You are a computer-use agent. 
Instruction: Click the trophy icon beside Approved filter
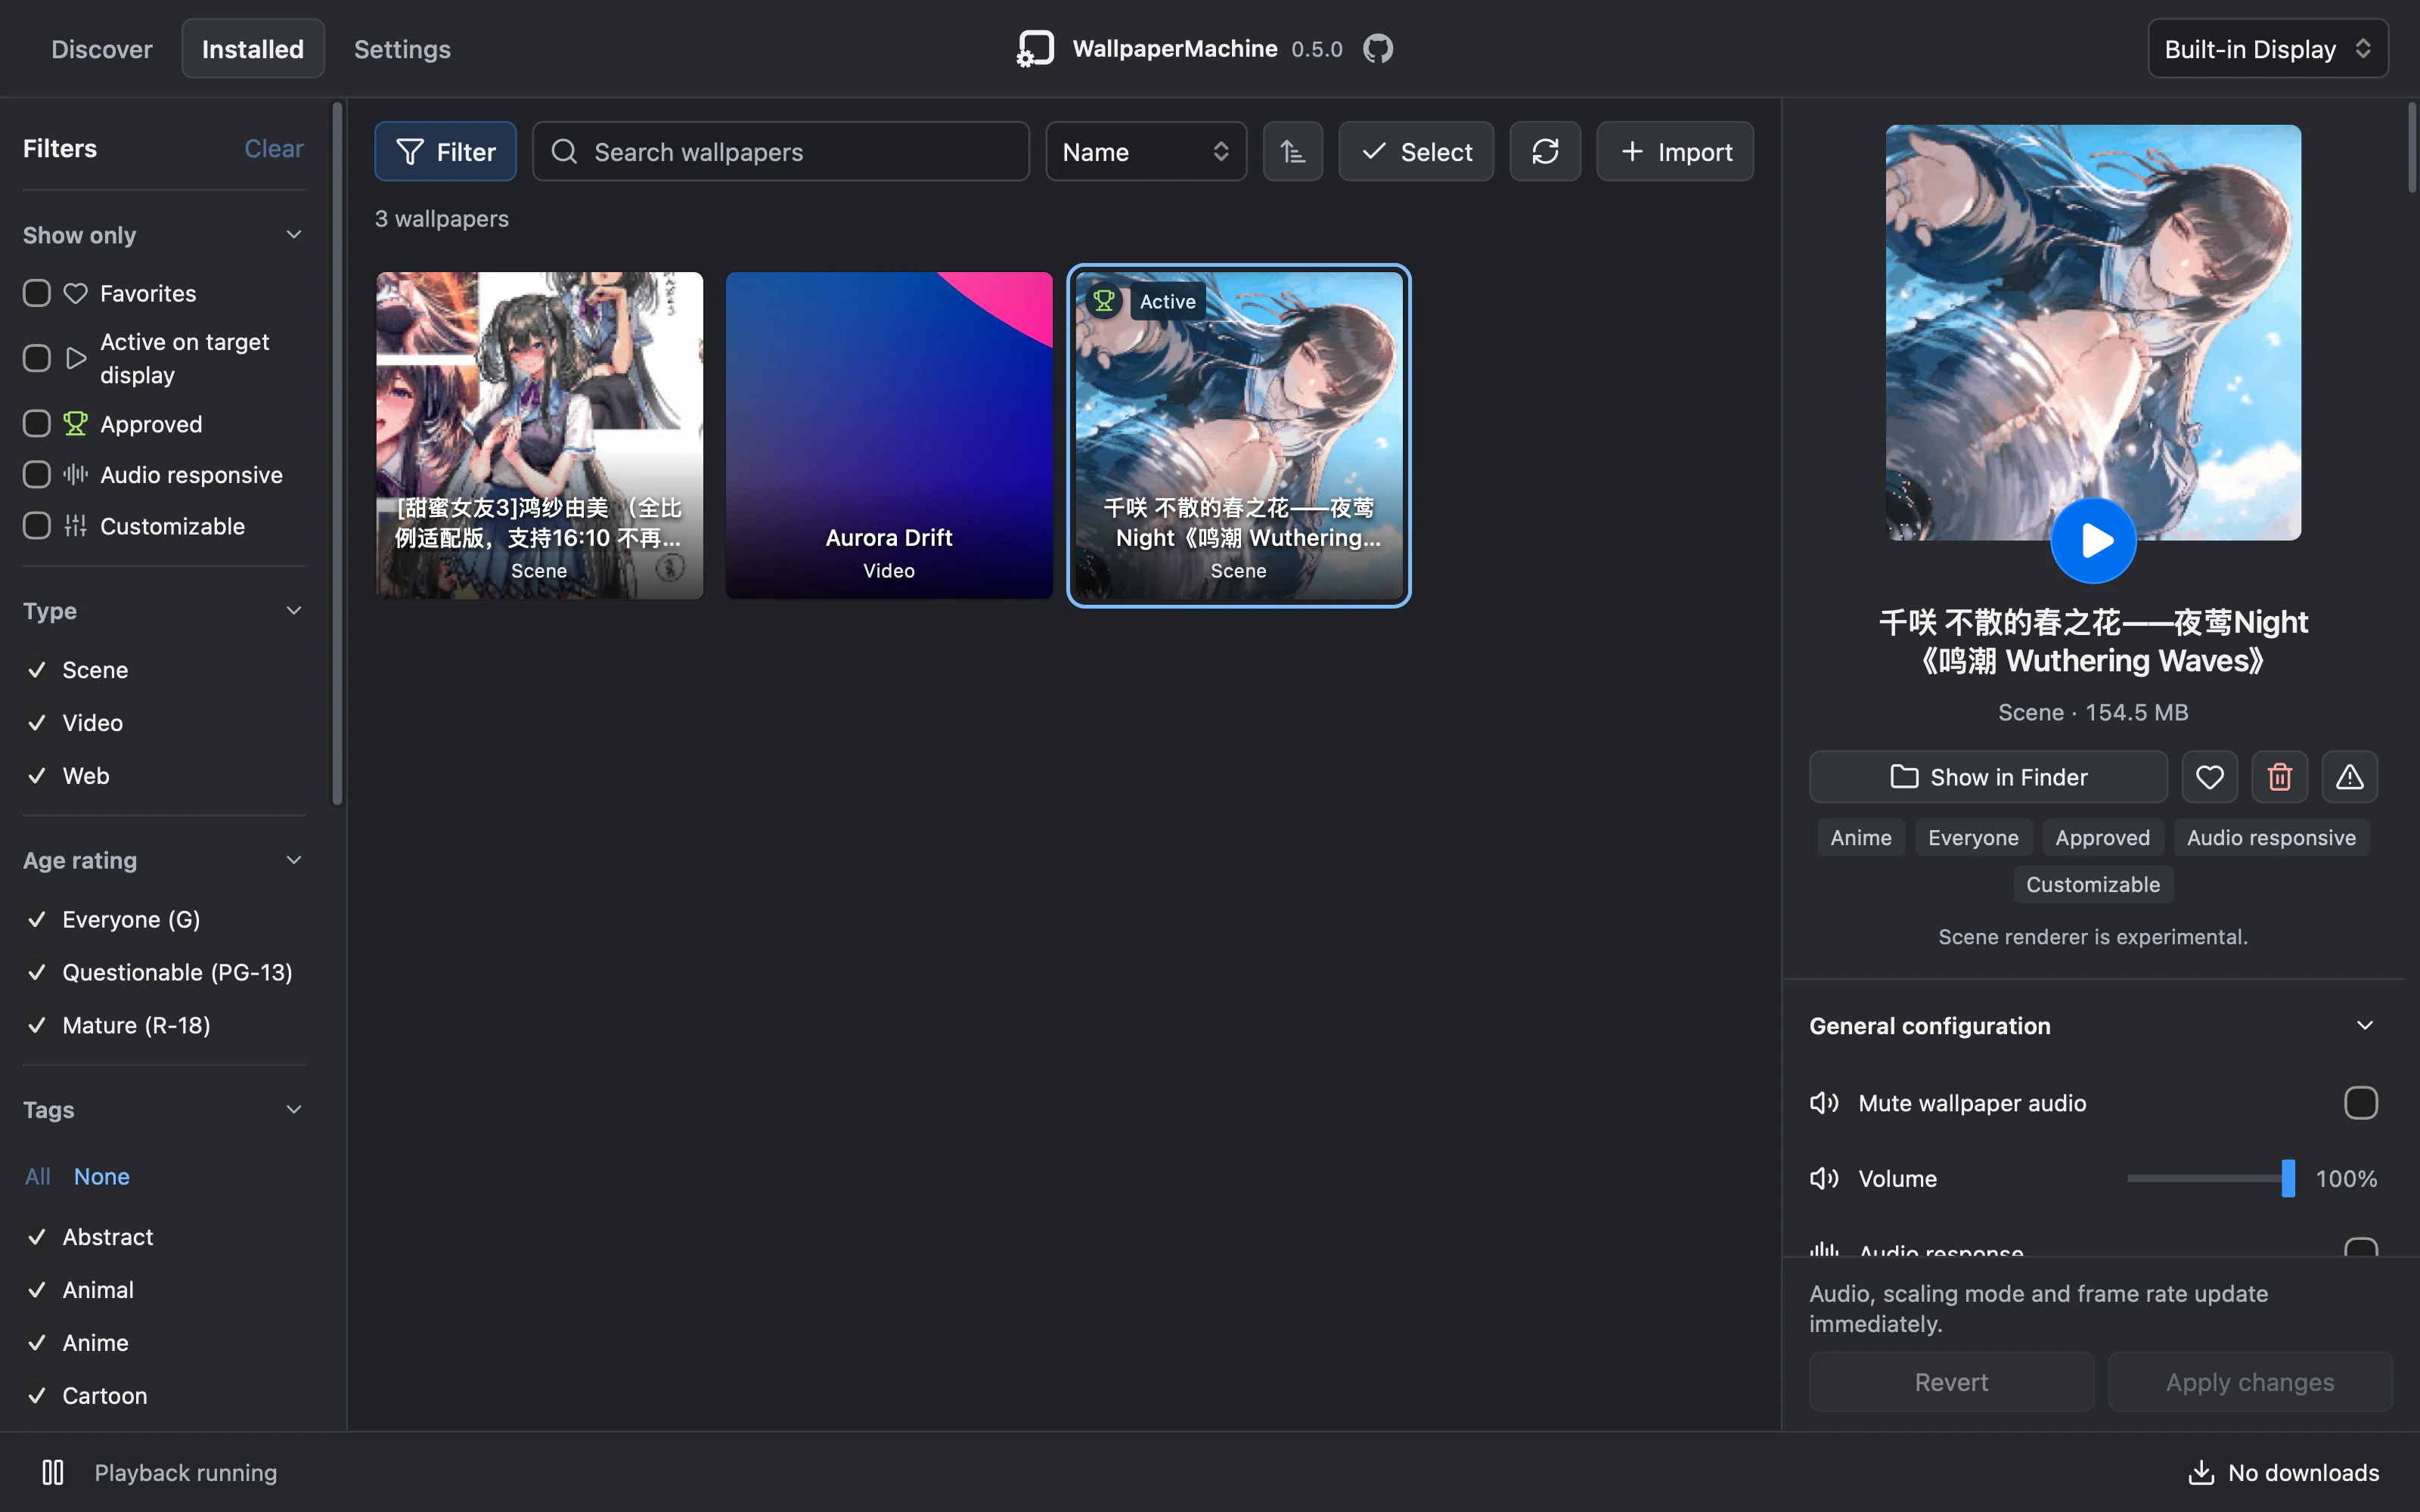(x=75, y=423)
